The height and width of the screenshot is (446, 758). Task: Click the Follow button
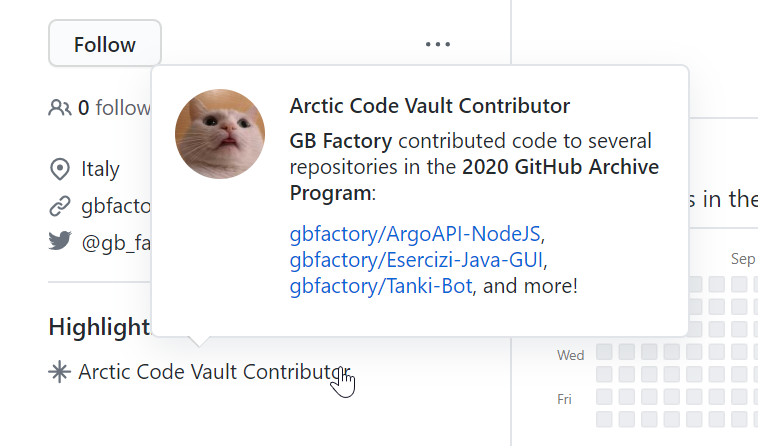point(105,43)
